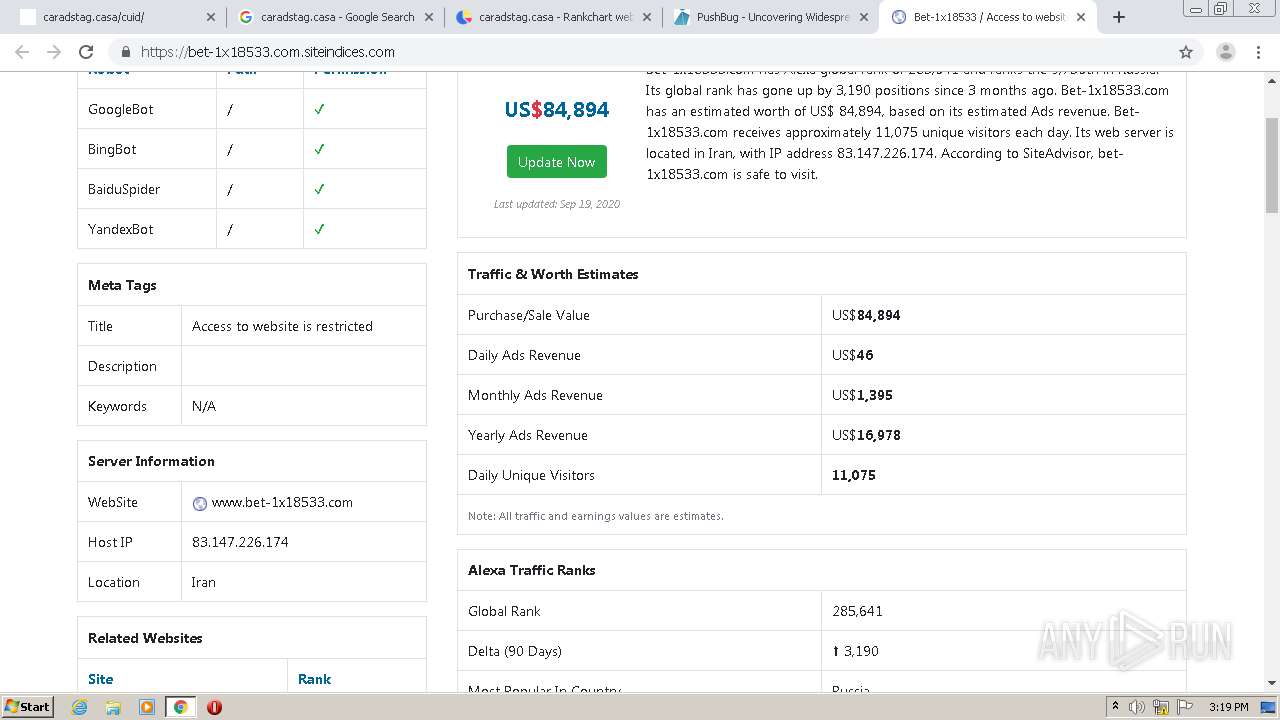Click GoogleBot permission checkmark
Screen dimensions: 1280x720
tap(319, 109)
